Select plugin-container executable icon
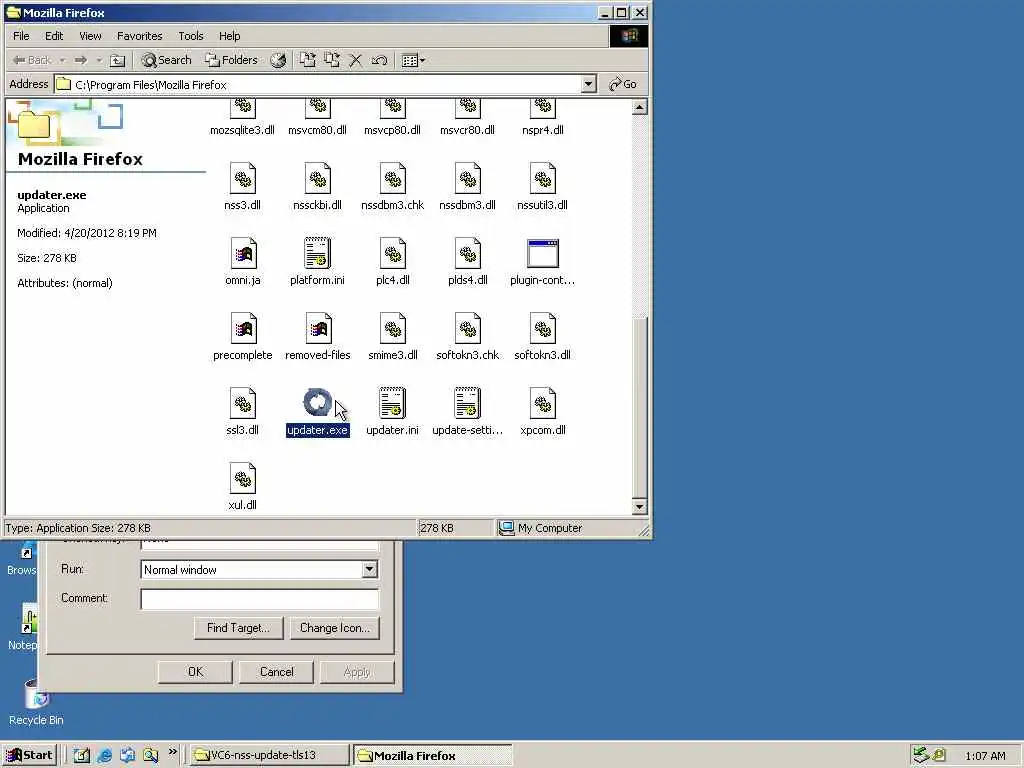Screen dimensions: 1024x768 (x=543, y=253)
